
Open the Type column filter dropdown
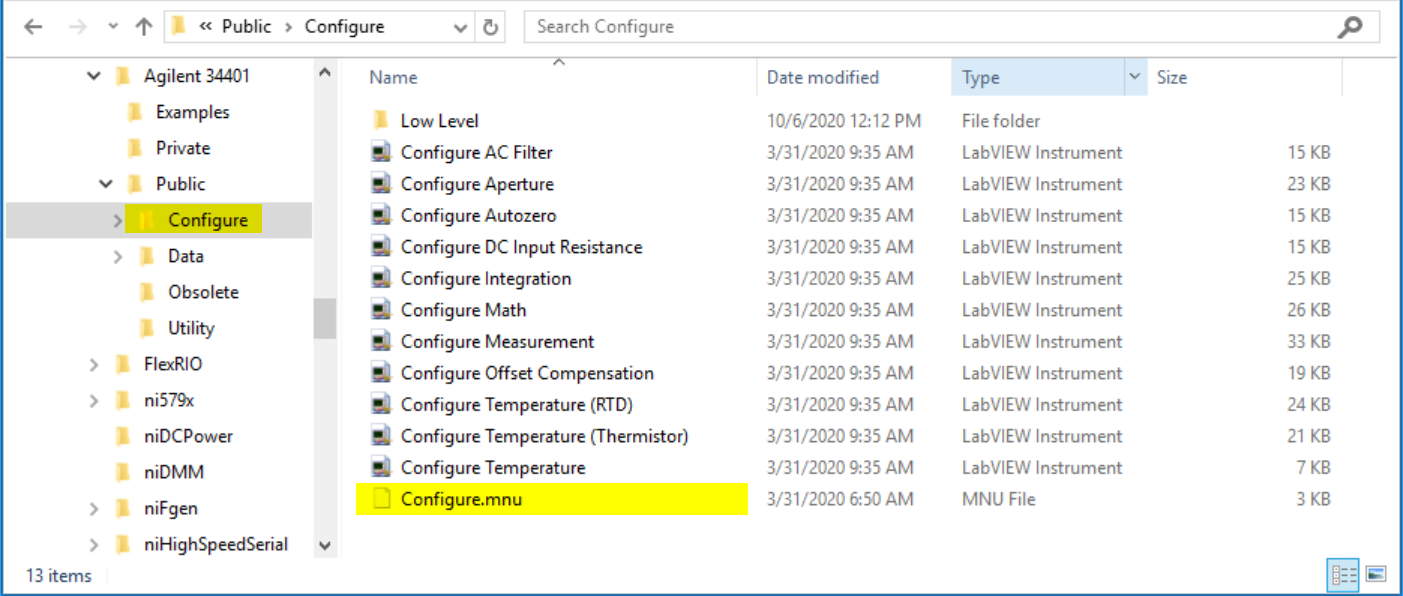(x=1135, y=77)
